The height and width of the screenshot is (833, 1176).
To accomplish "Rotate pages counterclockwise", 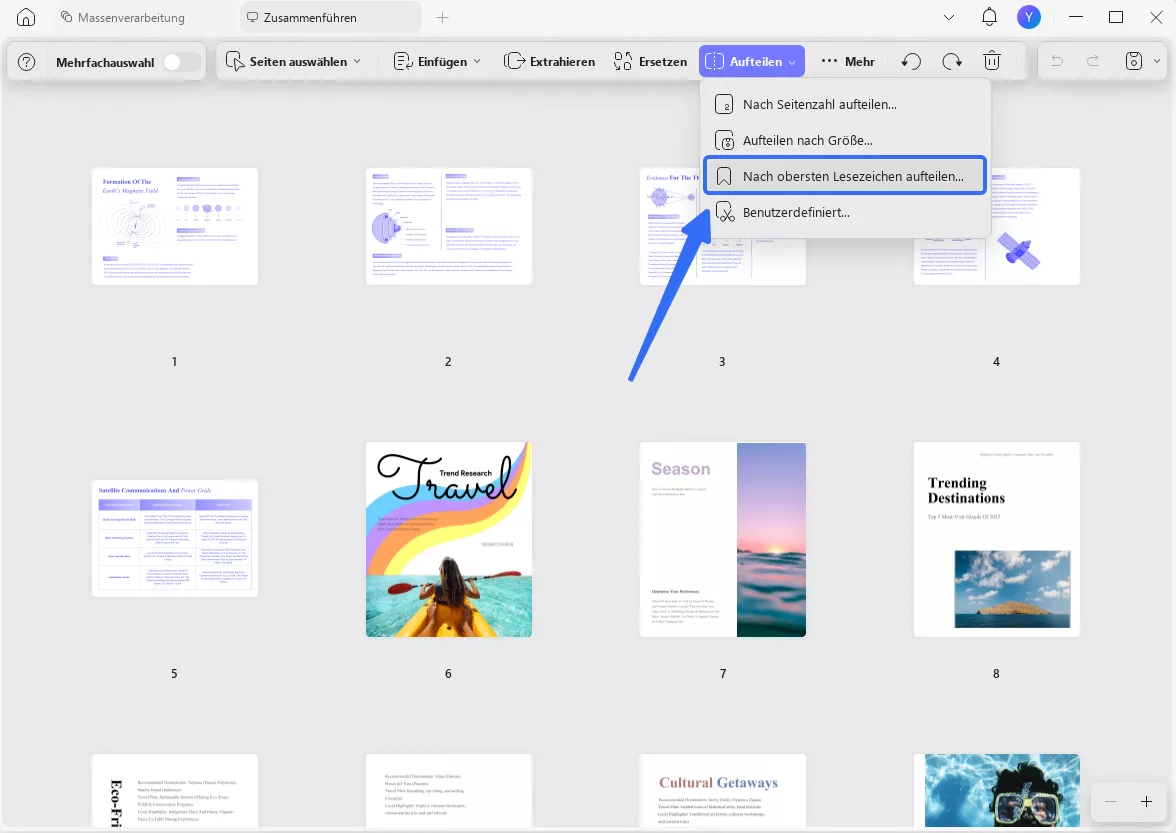I will [911, 61].
